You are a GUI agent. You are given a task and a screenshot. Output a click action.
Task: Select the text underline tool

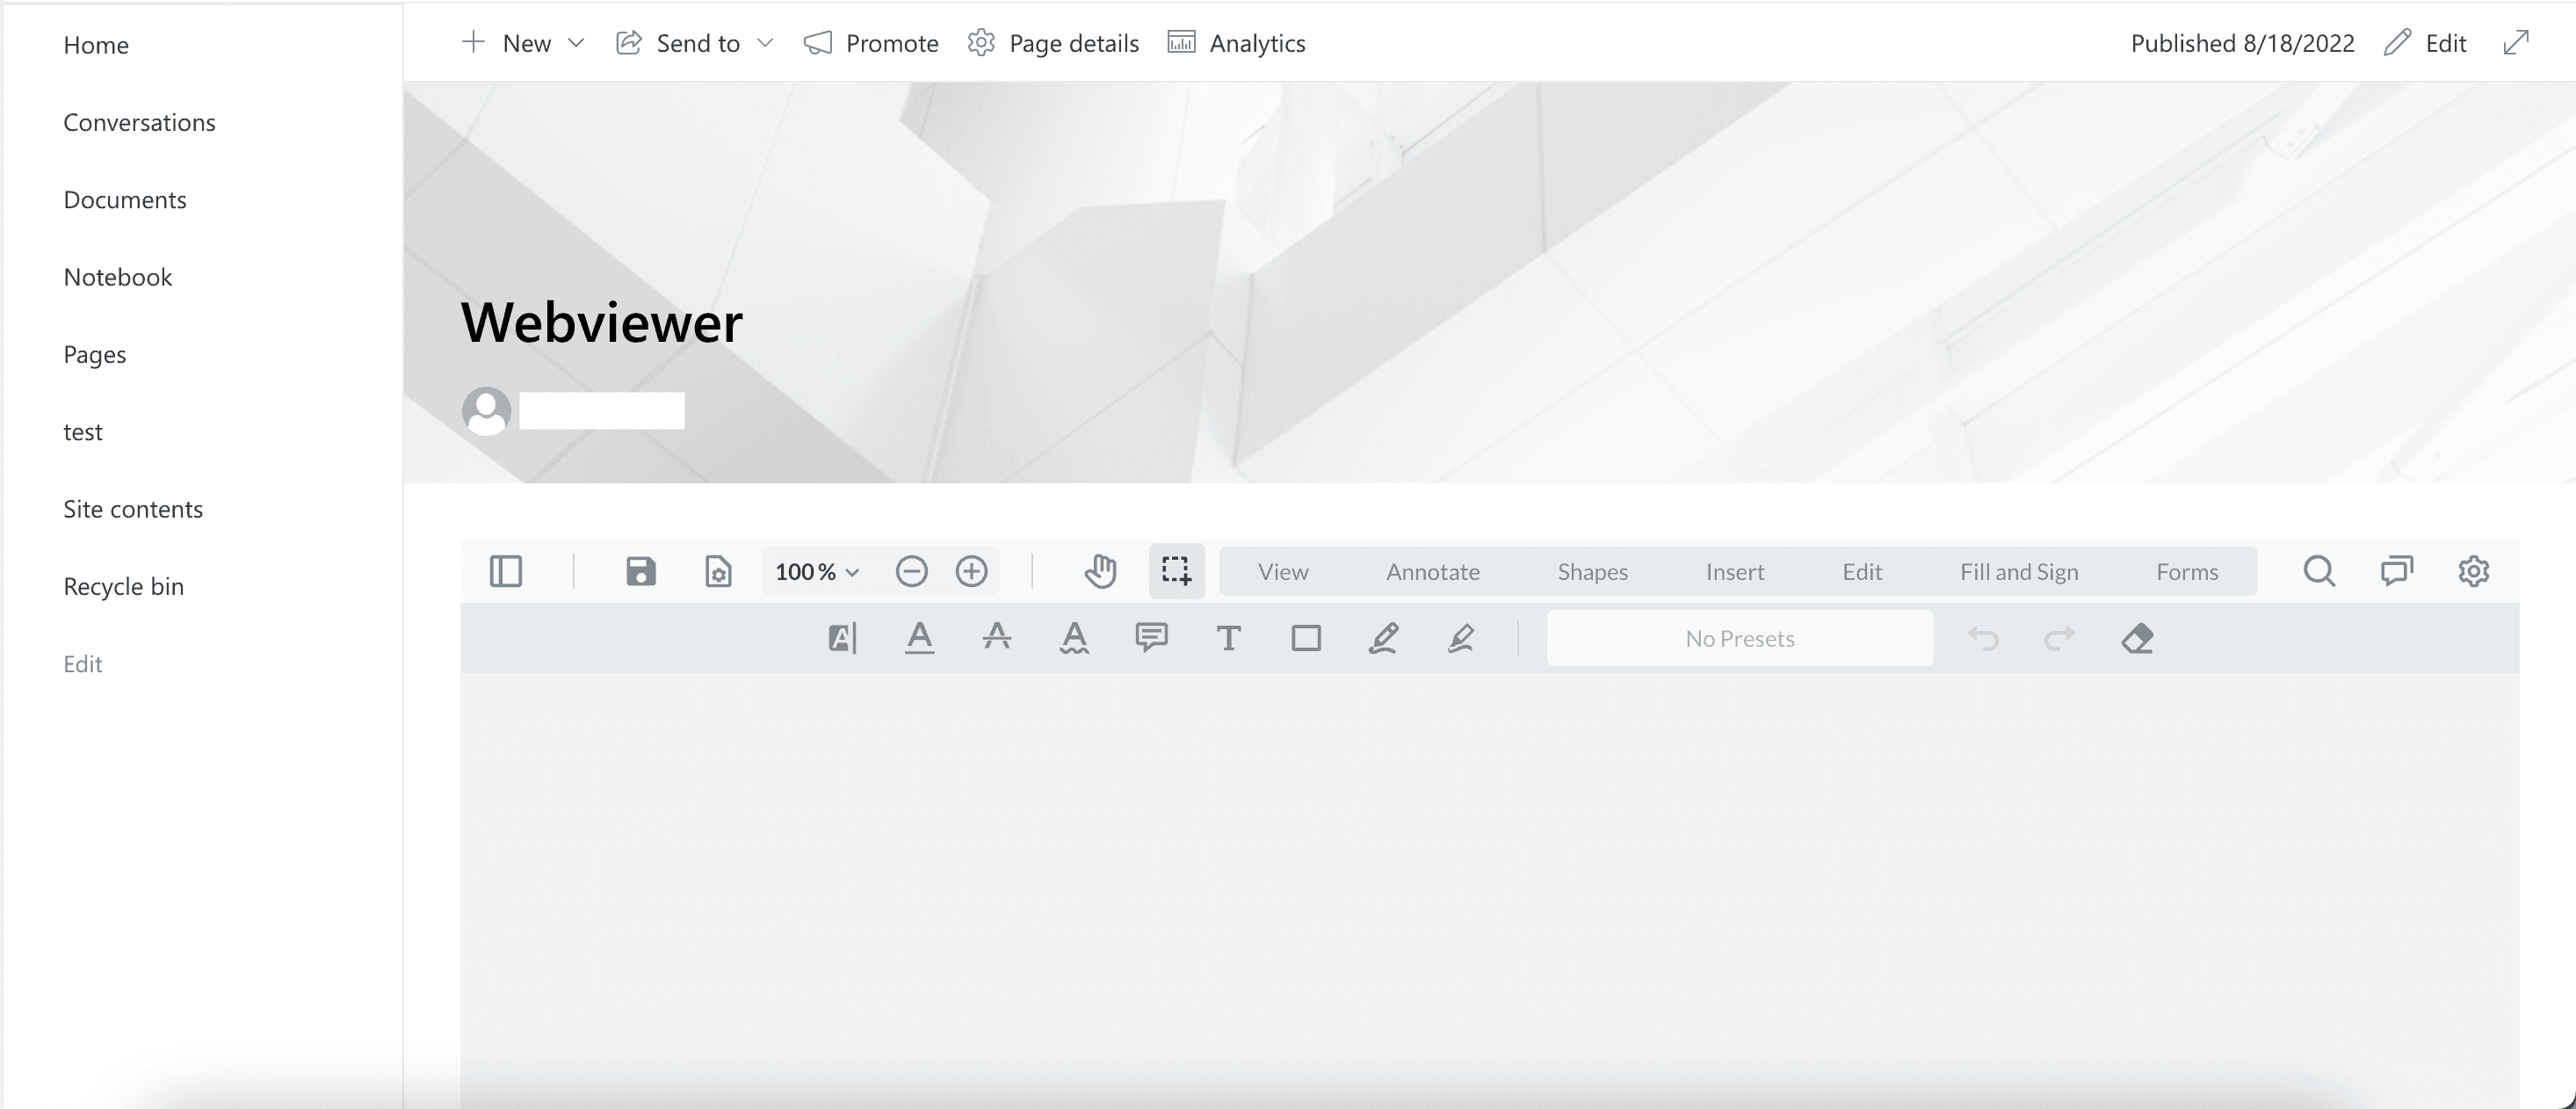point(919,638)
